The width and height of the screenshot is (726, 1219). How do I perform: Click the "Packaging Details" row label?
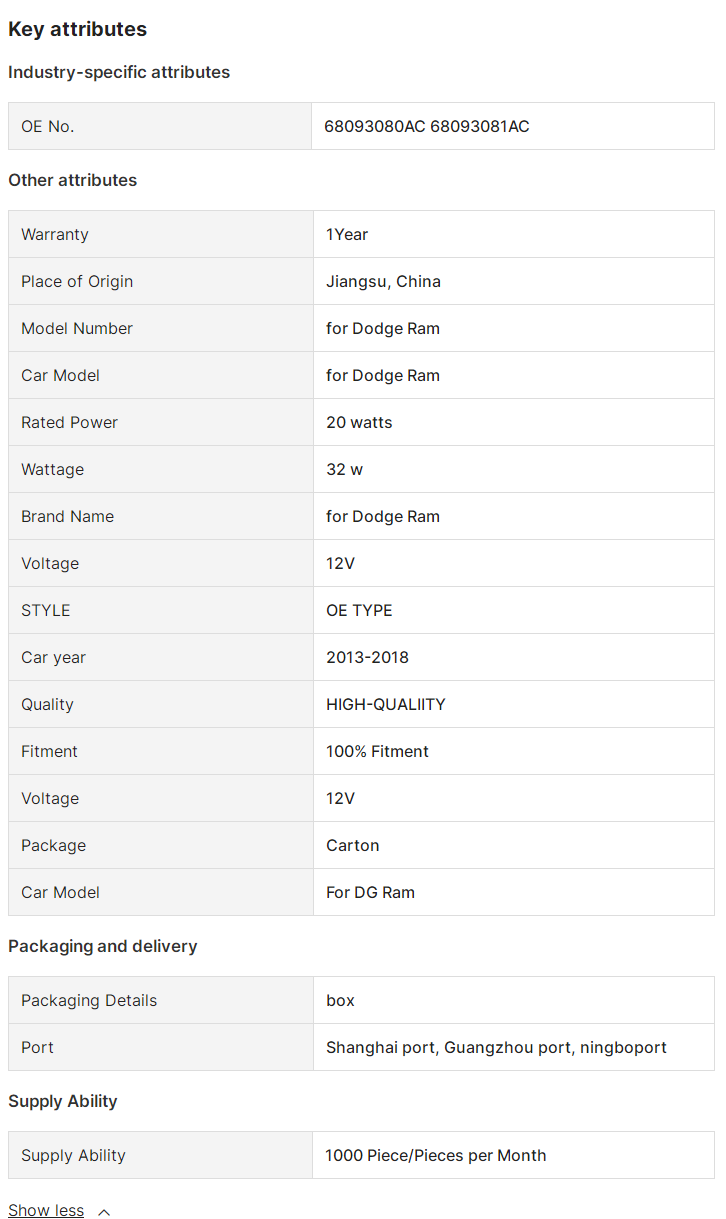[x=89, y=1000]
